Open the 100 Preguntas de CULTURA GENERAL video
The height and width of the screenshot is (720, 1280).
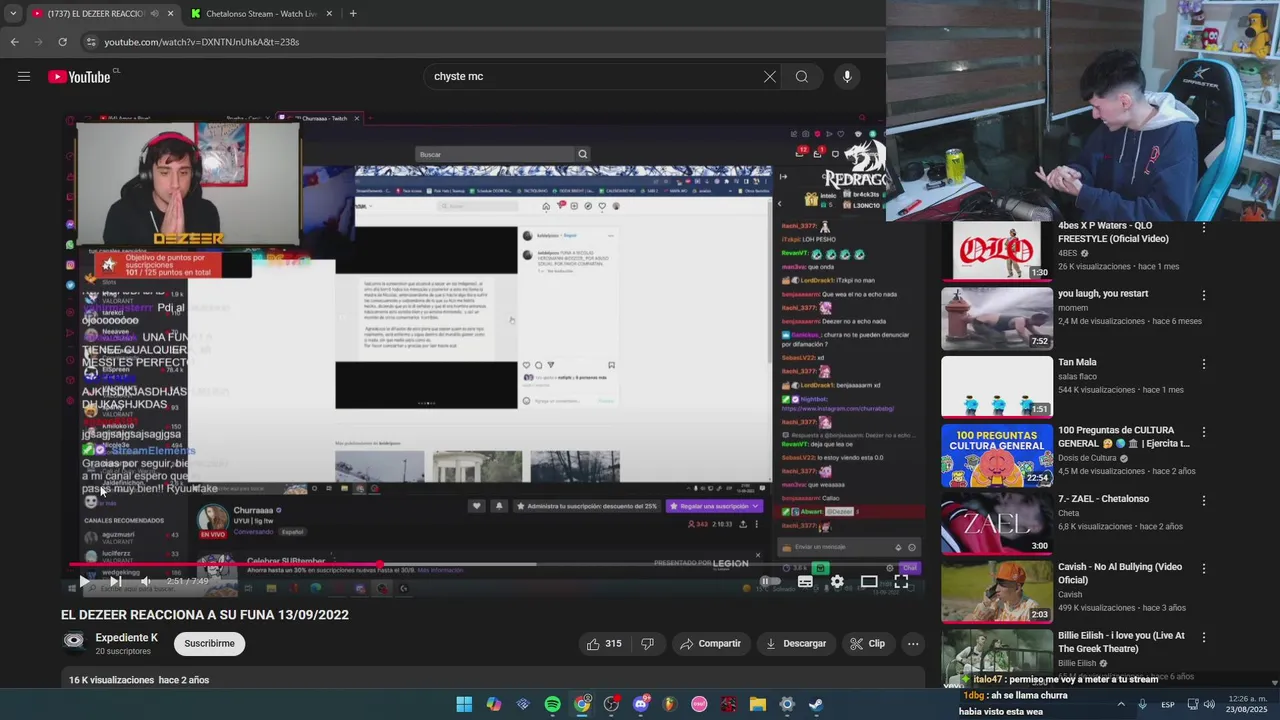click(997, 455)
